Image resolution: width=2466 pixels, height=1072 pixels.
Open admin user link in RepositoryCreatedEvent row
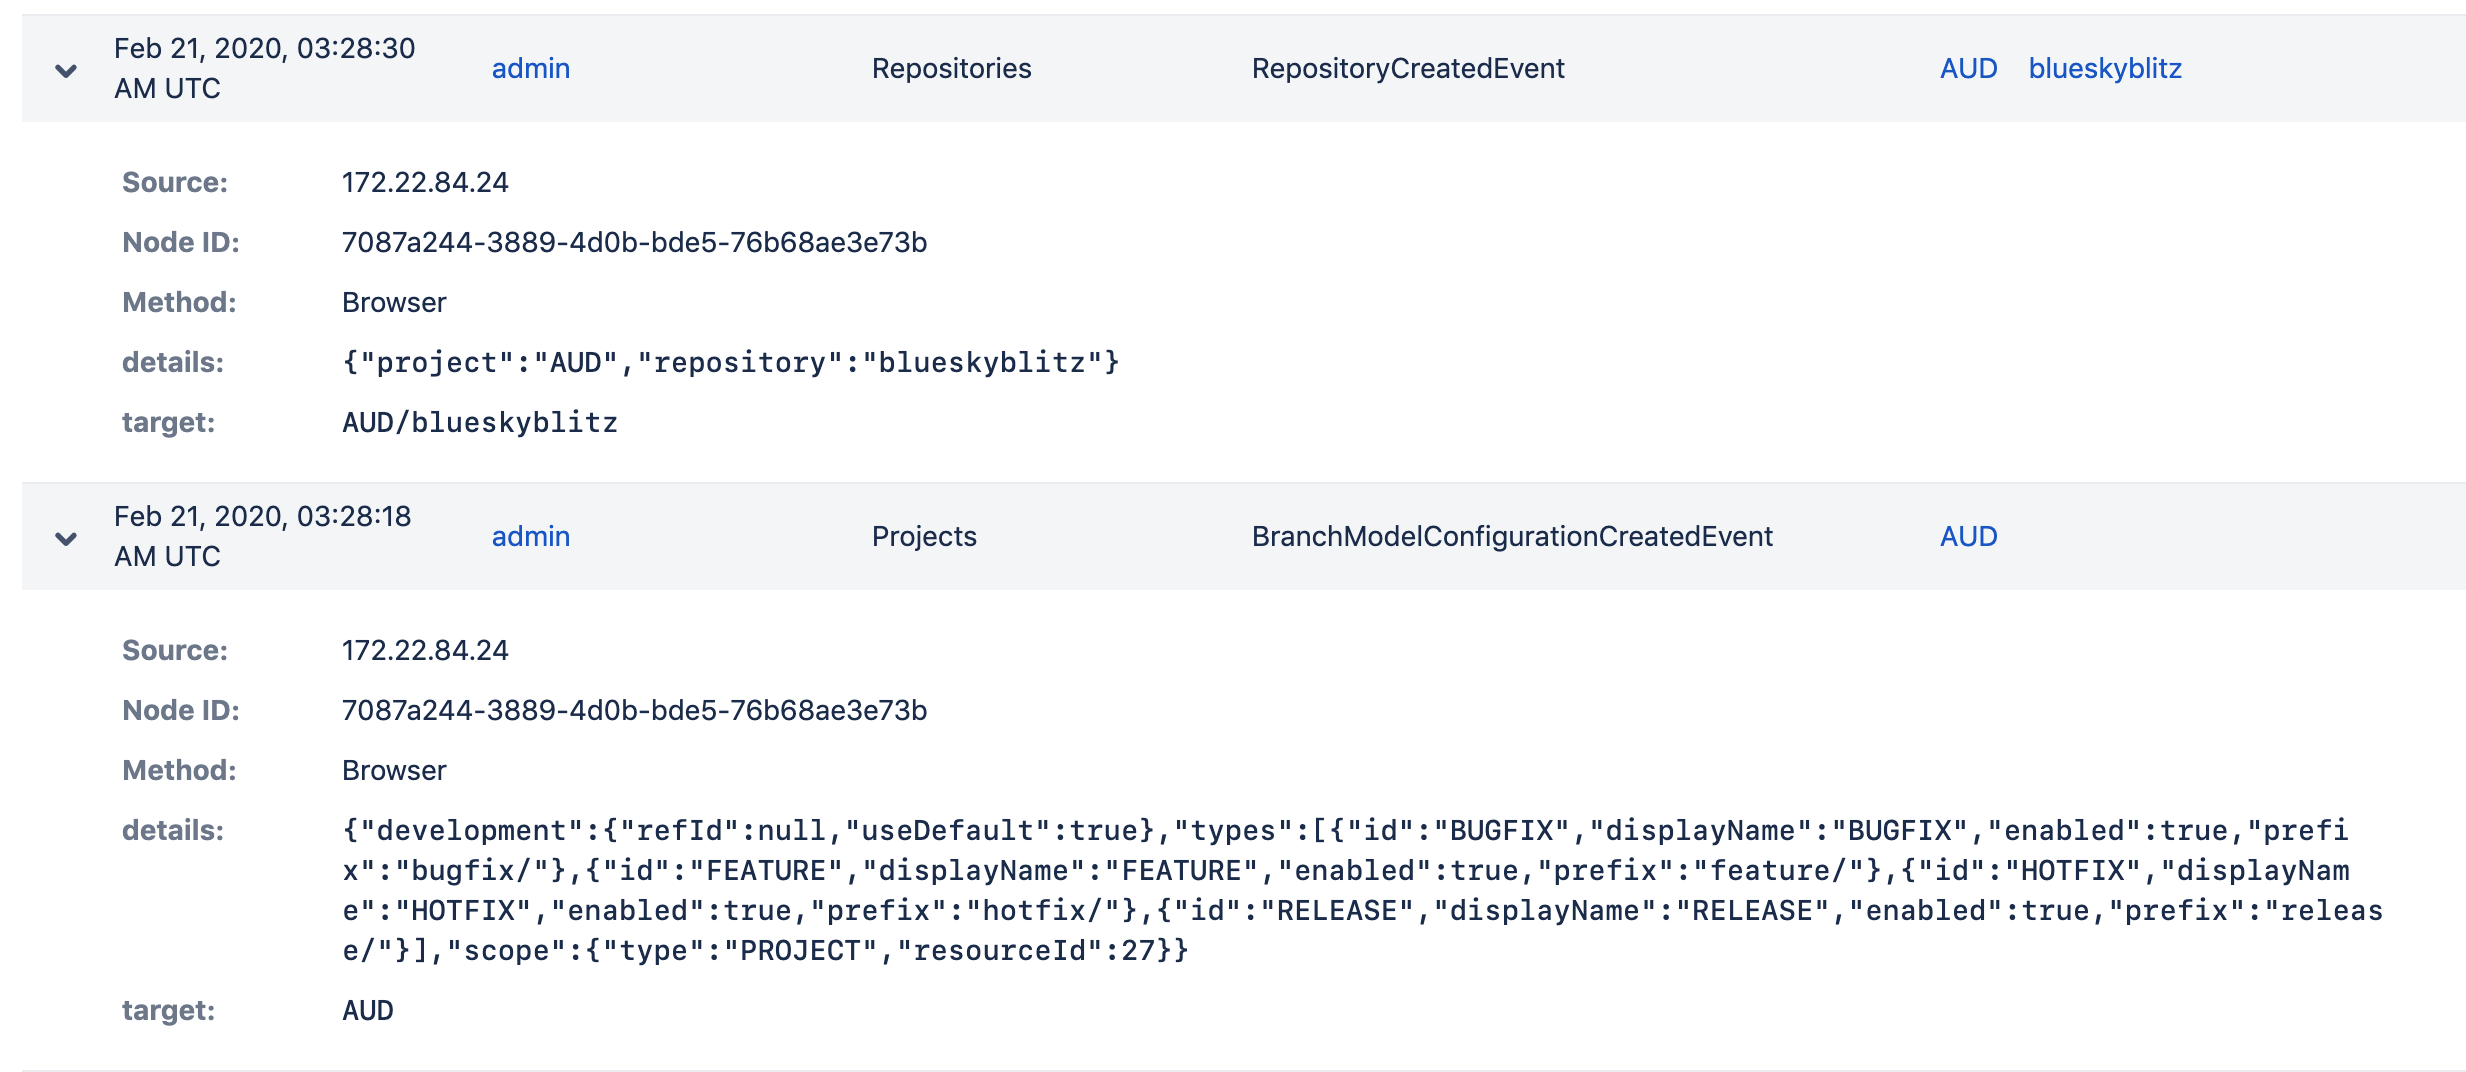(530, 68)
